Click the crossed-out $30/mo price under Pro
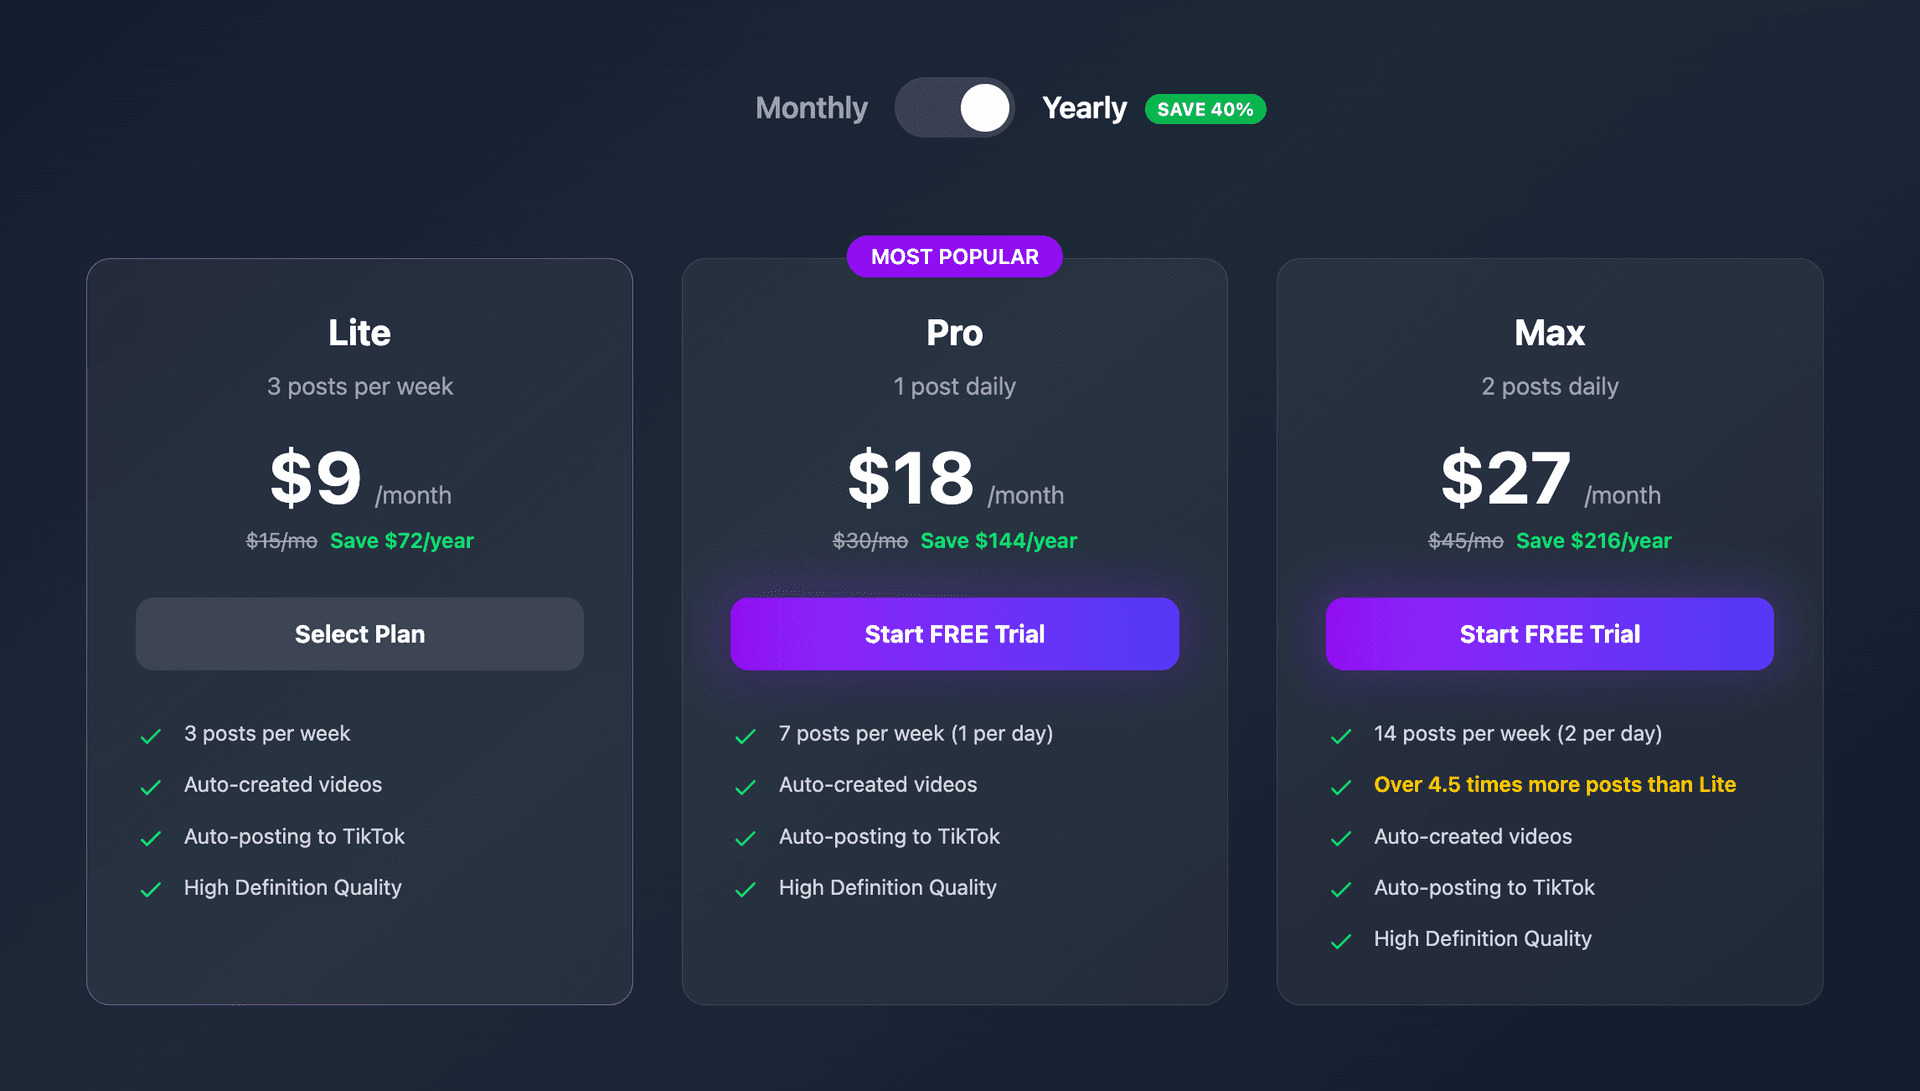Image resolution: width=1920 pixels, height=1091 pixels. (869, 540)
